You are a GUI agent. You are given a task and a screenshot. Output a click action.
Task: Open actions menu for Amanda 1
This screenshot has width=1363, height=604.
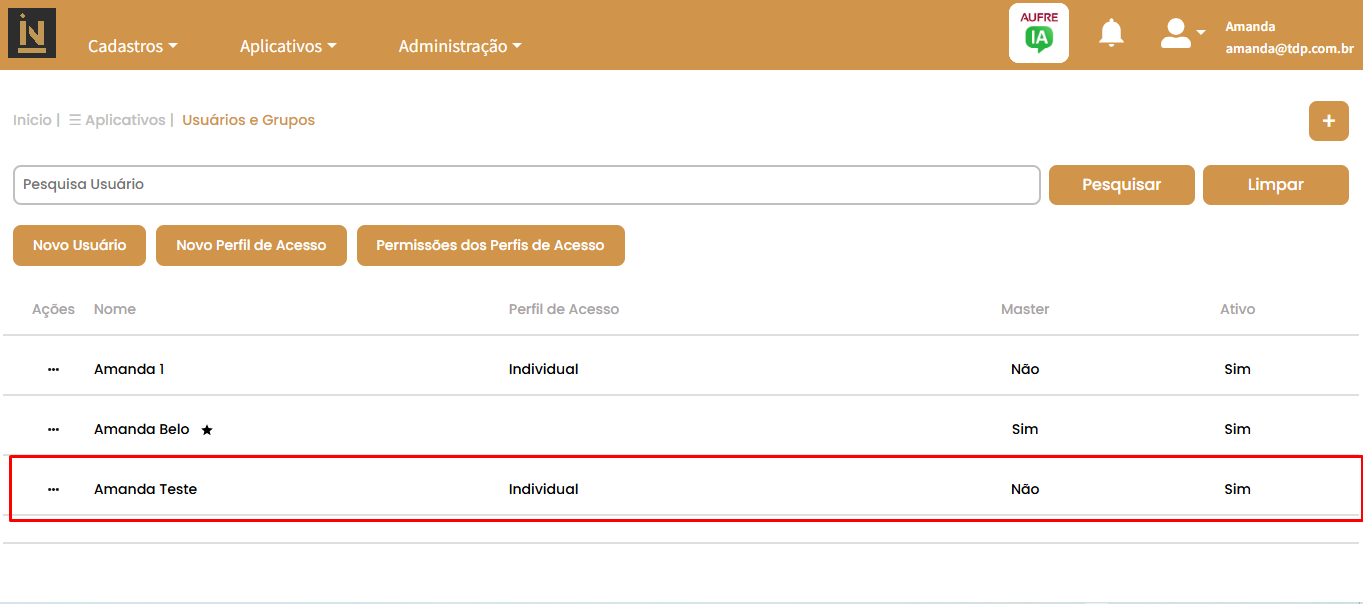(x=53, y=369)
